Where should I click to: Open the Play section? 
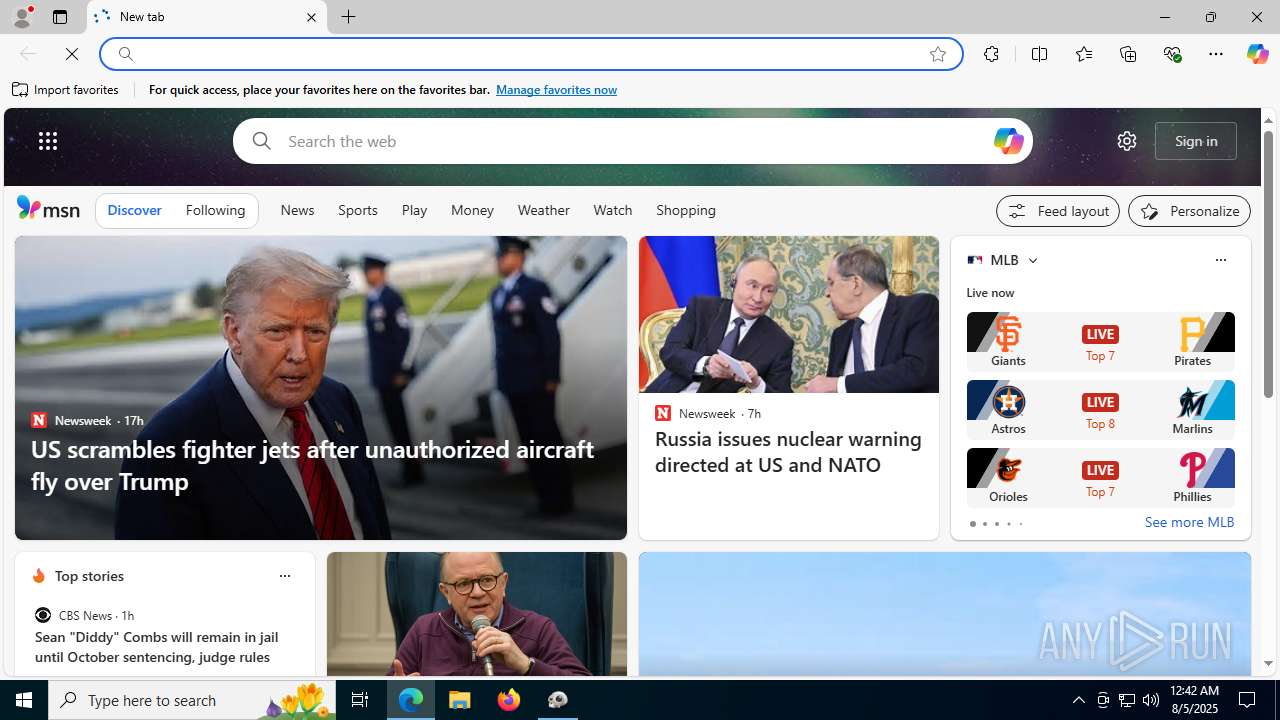point(414,211)
